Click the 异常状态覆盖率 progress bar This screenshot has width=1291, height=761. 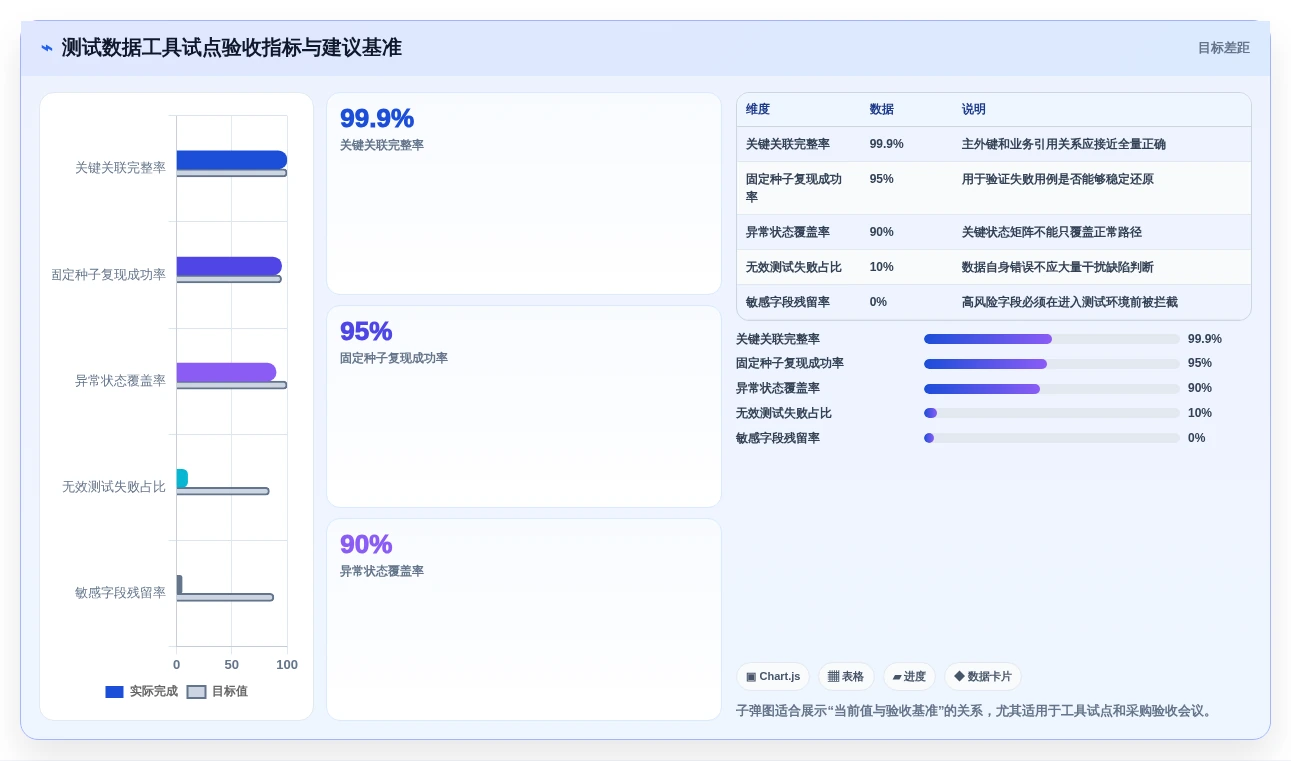click(1052, 389)
